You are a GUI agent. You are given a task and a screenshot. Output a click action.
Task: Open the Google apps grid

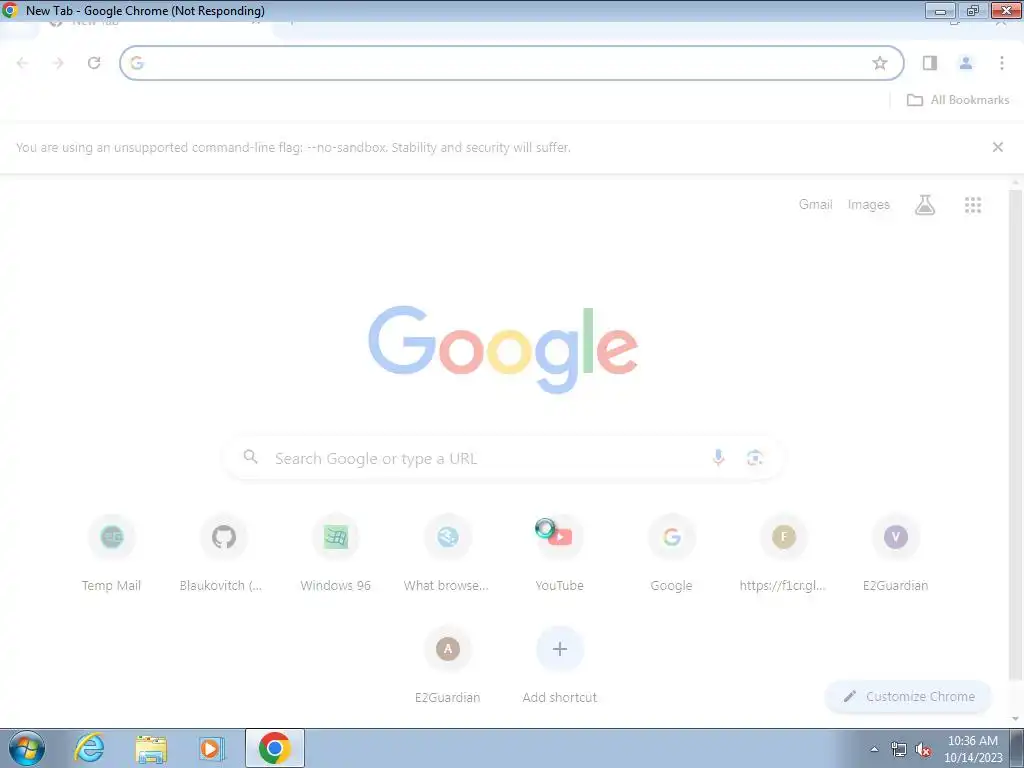(x=972, y=205)
